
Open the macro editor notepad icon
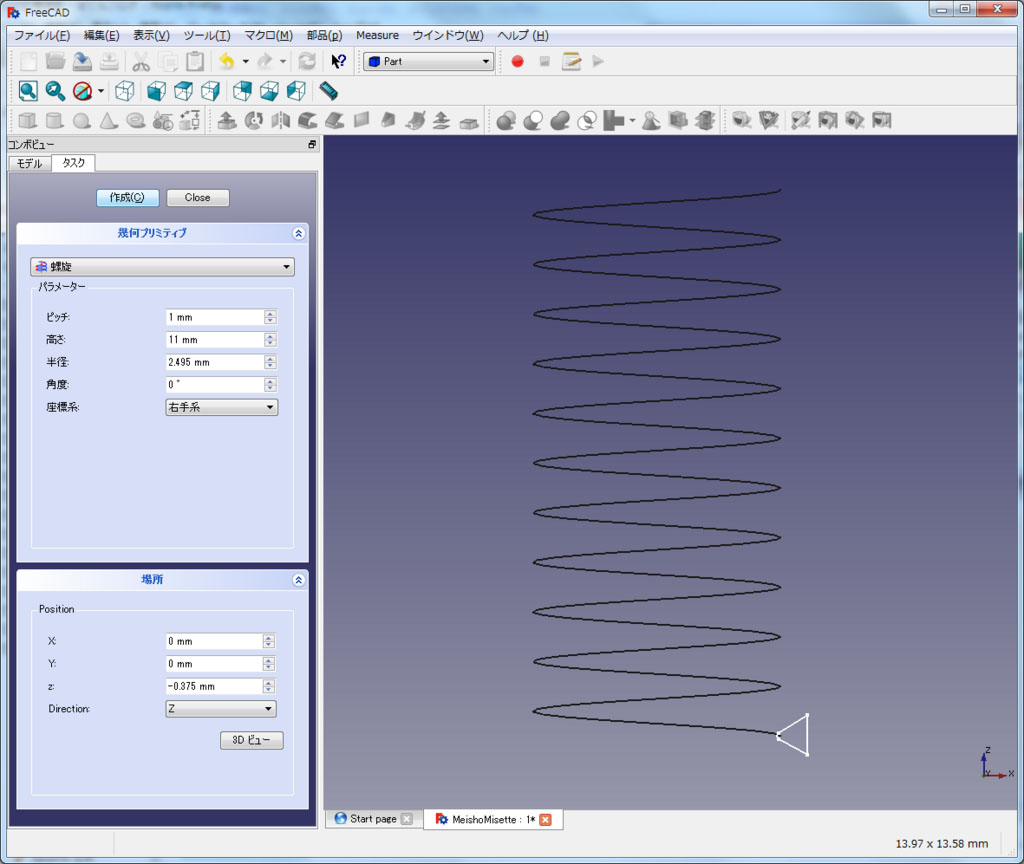(571, 61)
